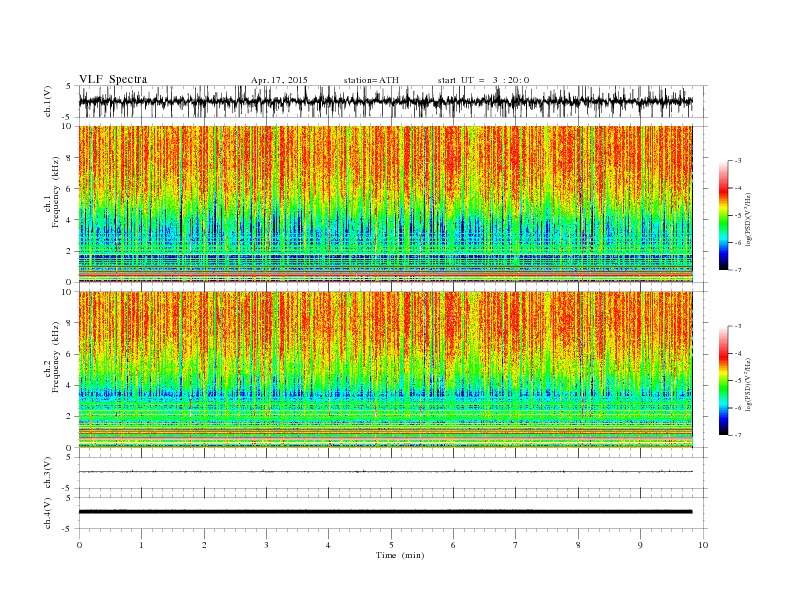Image resolution: width=792 pixels, height=612 pixels.
Task: Click the "station=ATH" header label
Action: pos(371,80)
